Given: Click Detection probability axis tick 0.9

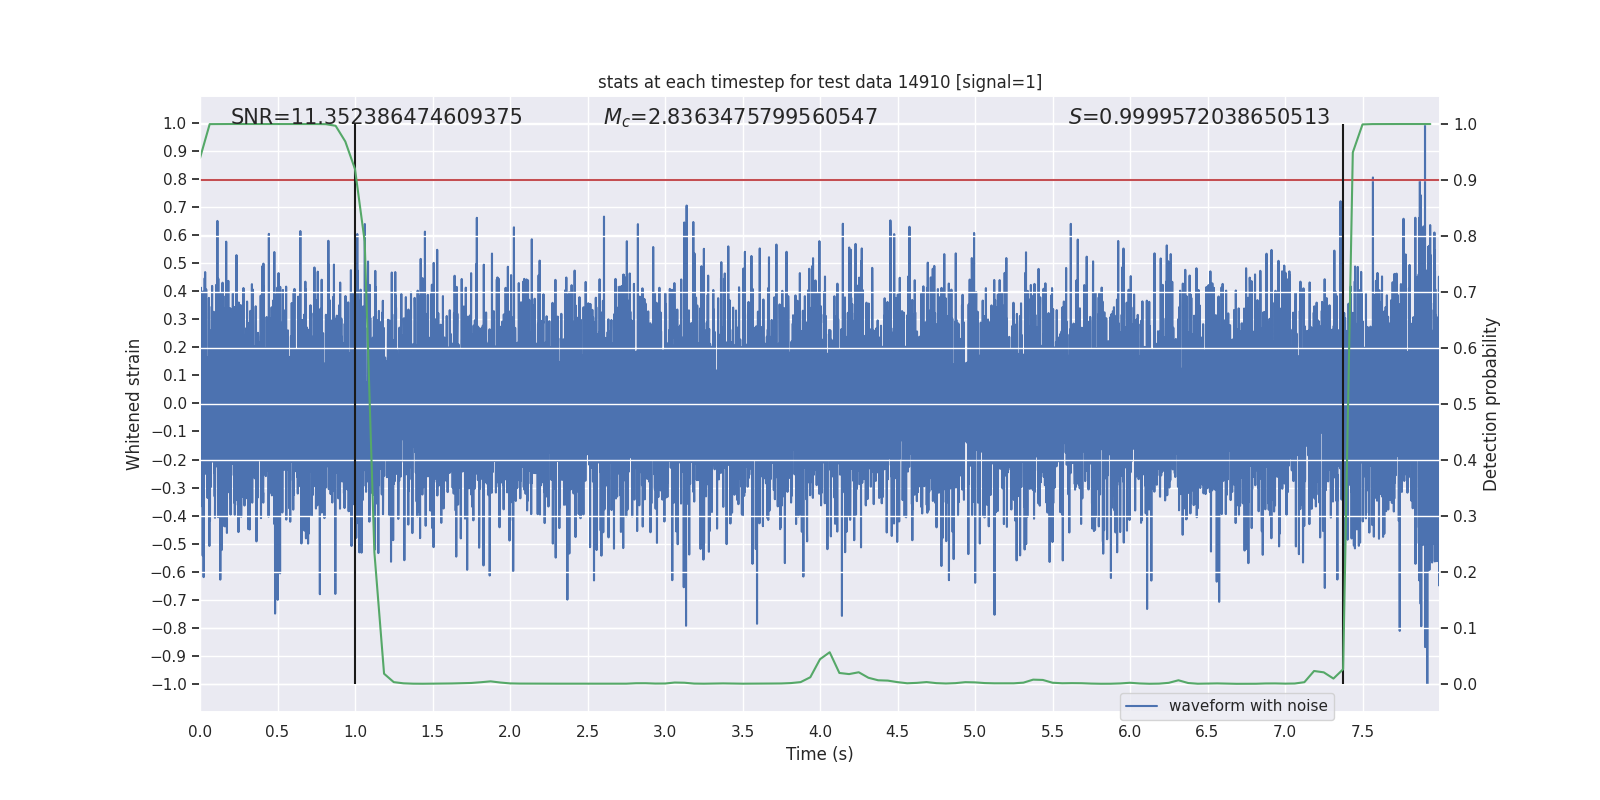Looking at the screenshot, I should [1465, 180].
